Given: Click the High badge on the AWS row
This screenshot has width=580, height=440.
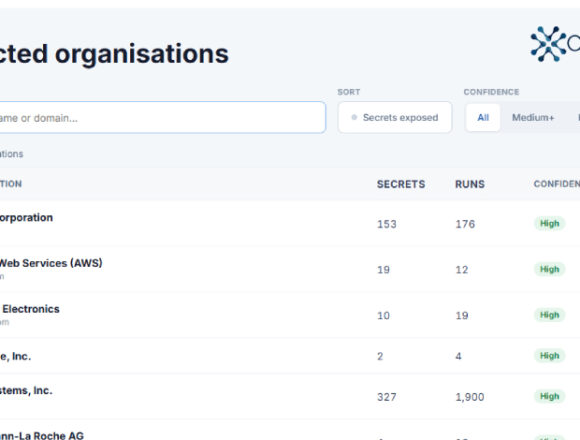Looking at the screenshot, I should (x=549, y=269).
